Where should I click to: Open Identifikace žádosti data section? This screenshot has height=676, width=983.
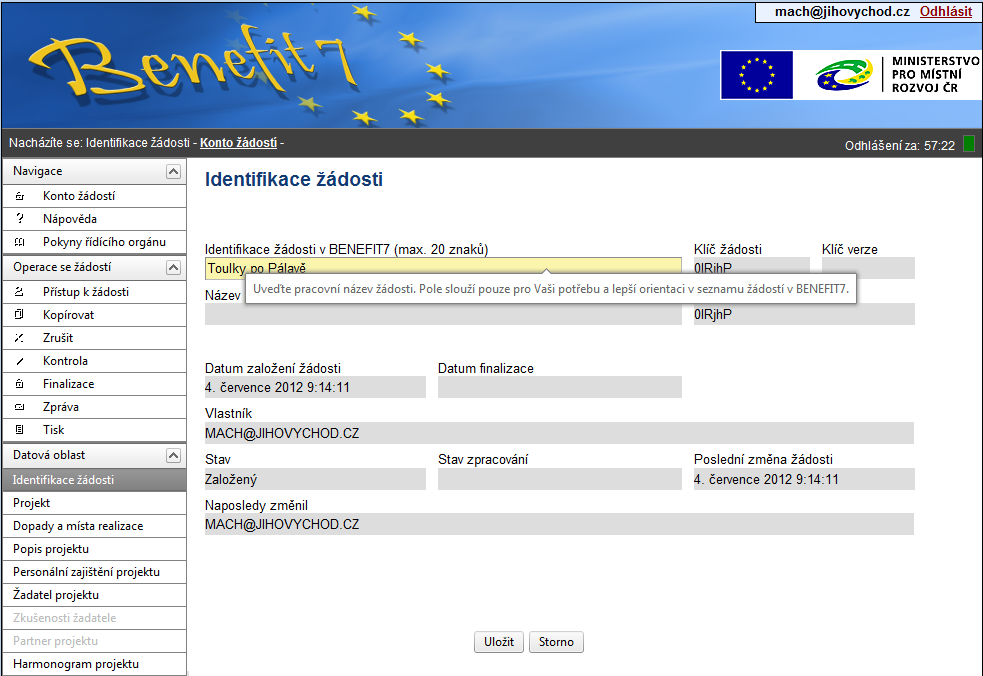(x=95, y=480)
